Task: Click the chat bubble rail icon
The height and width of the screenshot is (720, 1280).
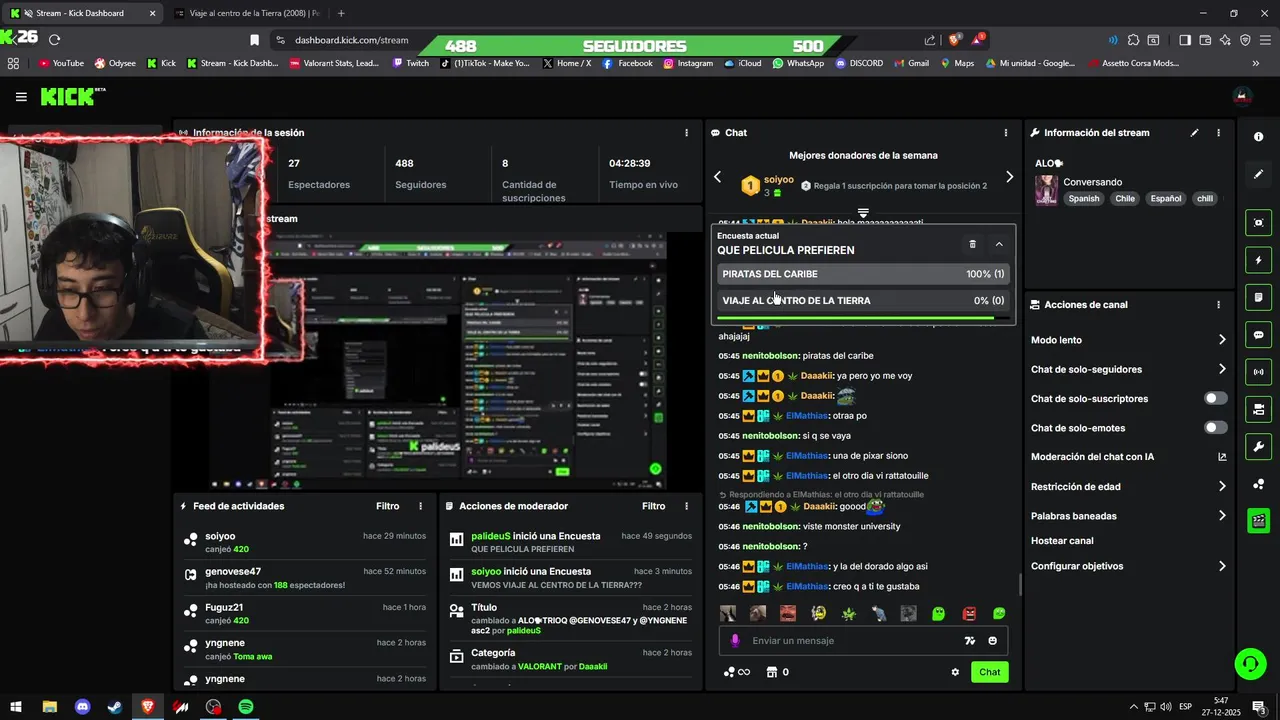Action: (x=1258, y=335)
